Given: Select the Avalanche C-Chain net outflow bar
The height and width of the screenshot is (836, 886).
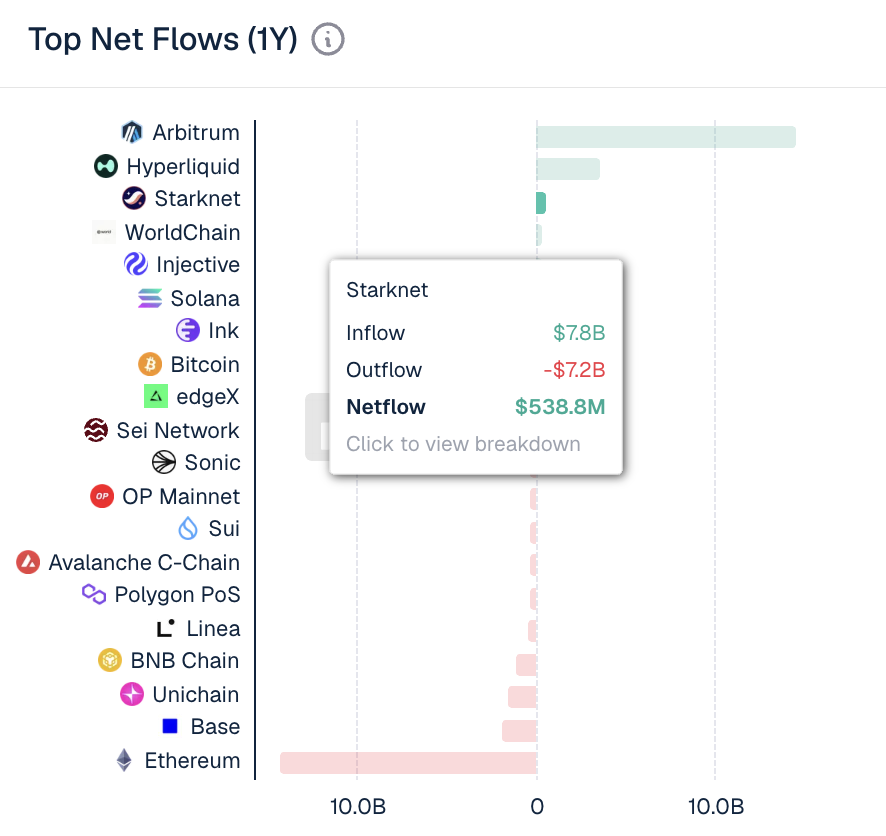Looking at the screenshot, I should pyautogui.click(x=533, y=565).
